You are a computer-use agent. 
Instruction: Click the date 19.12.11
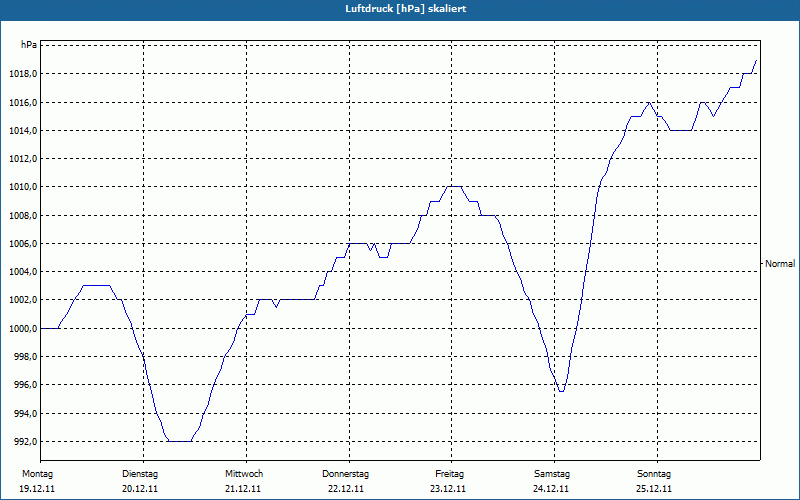(37, 489)
